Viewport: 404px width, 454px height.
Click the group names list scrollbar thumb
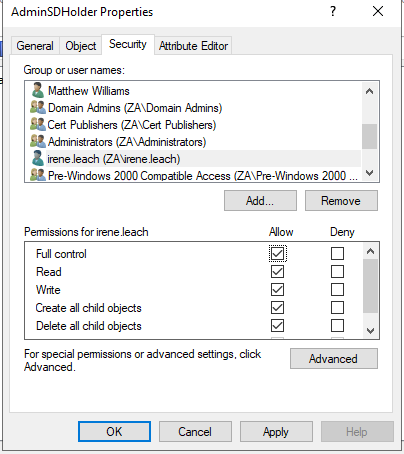(369, 136)
